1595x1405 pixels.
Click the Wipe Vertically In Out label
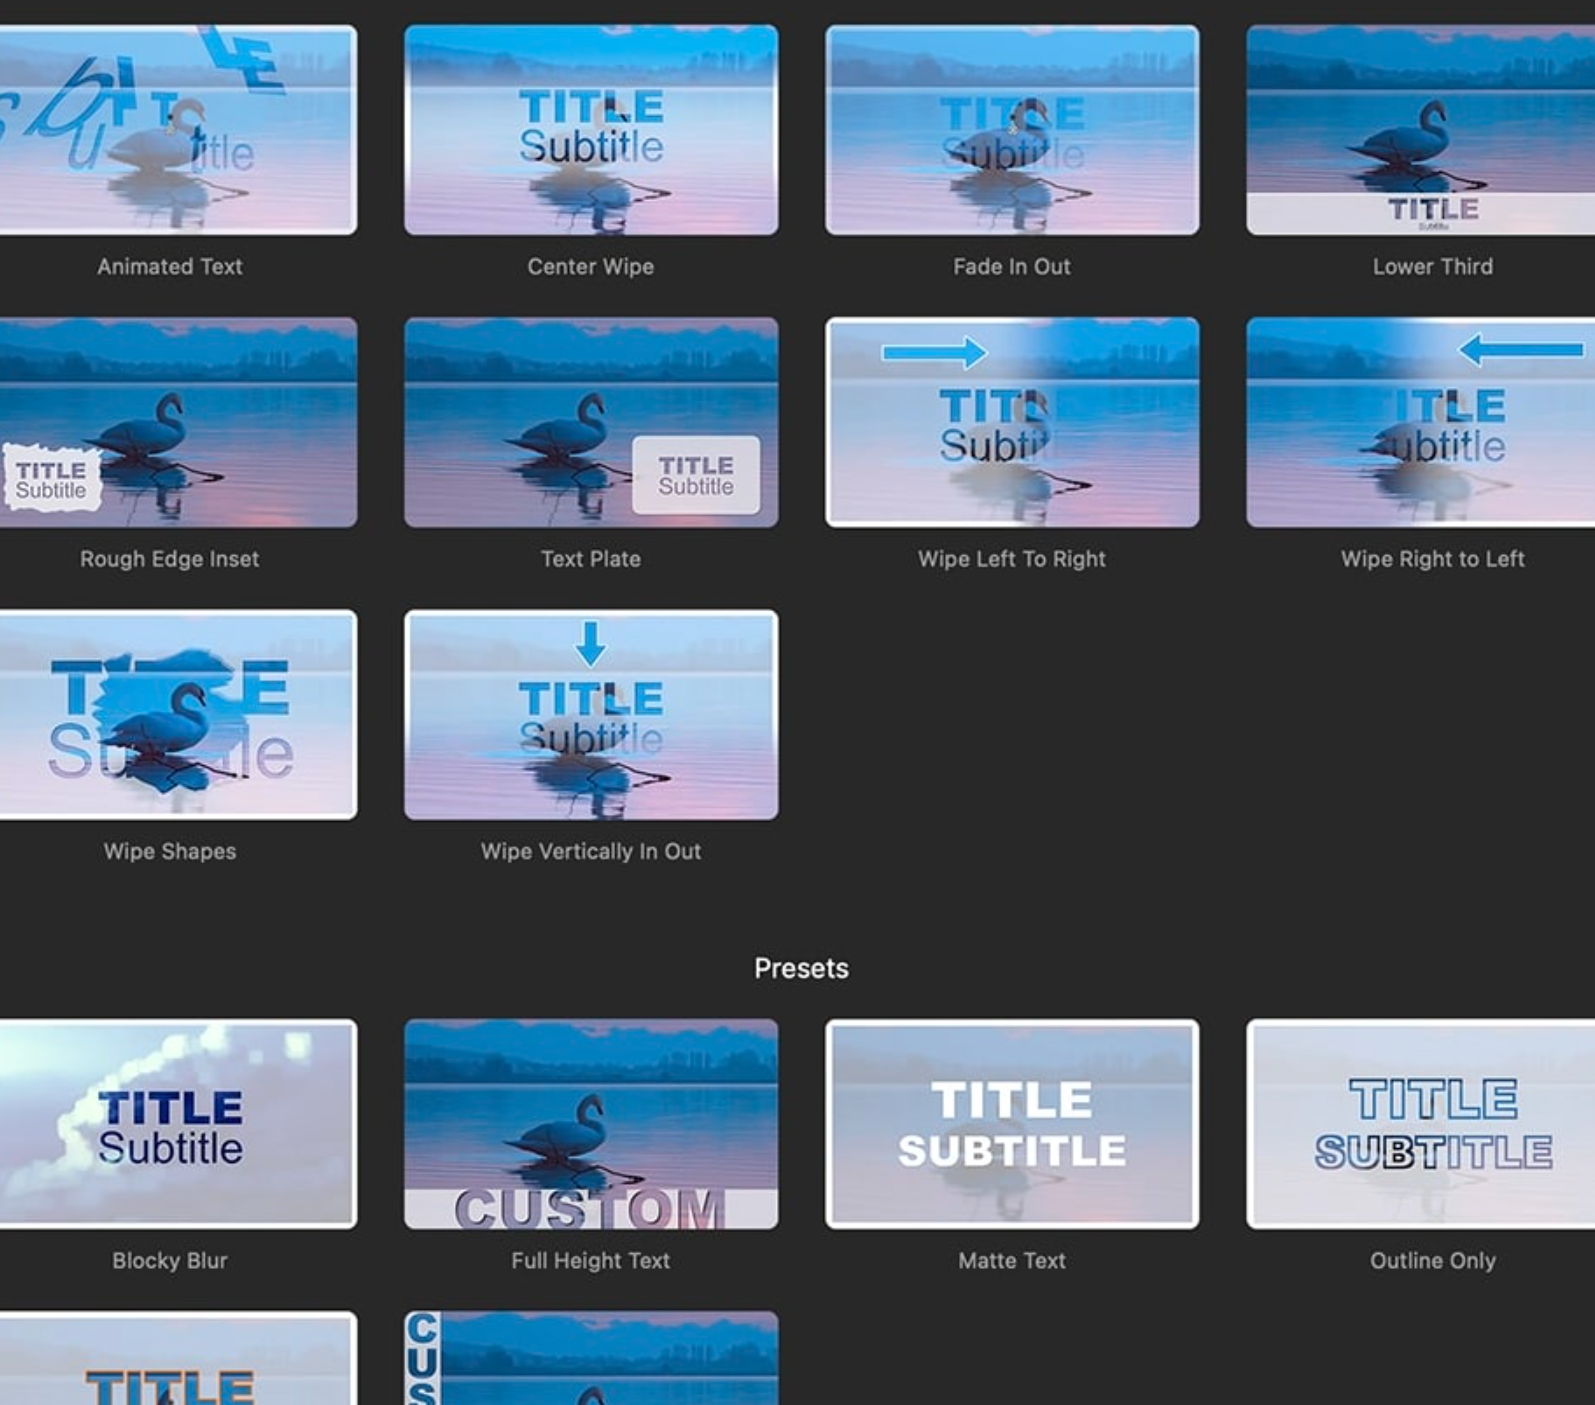pos(591,852)
